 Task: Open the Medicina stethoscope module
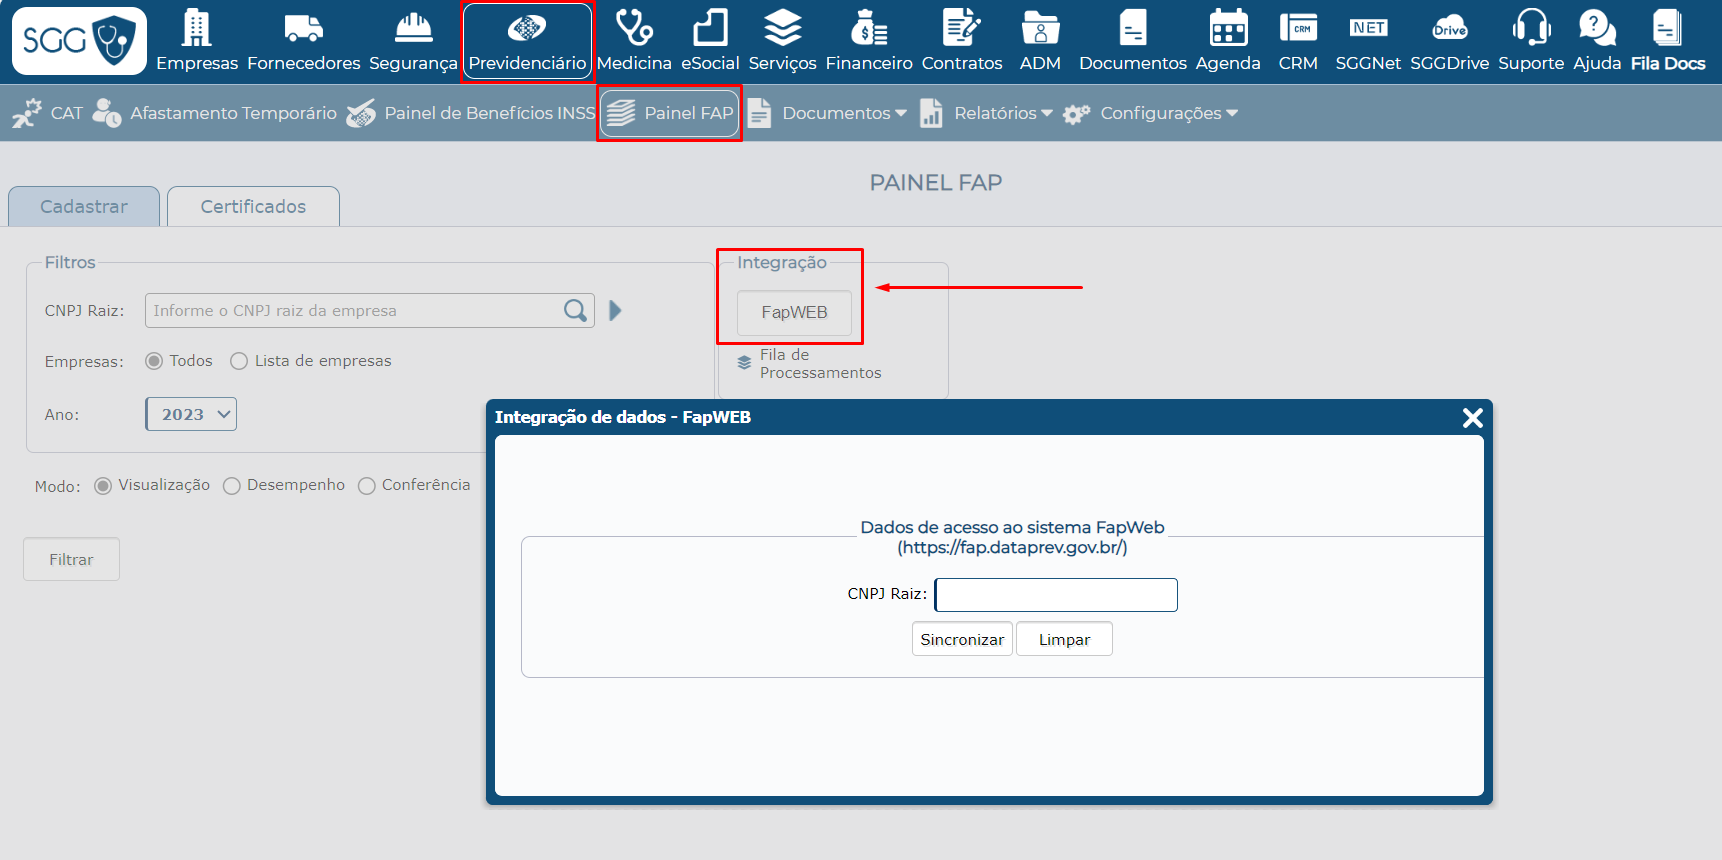pos(634,41)
